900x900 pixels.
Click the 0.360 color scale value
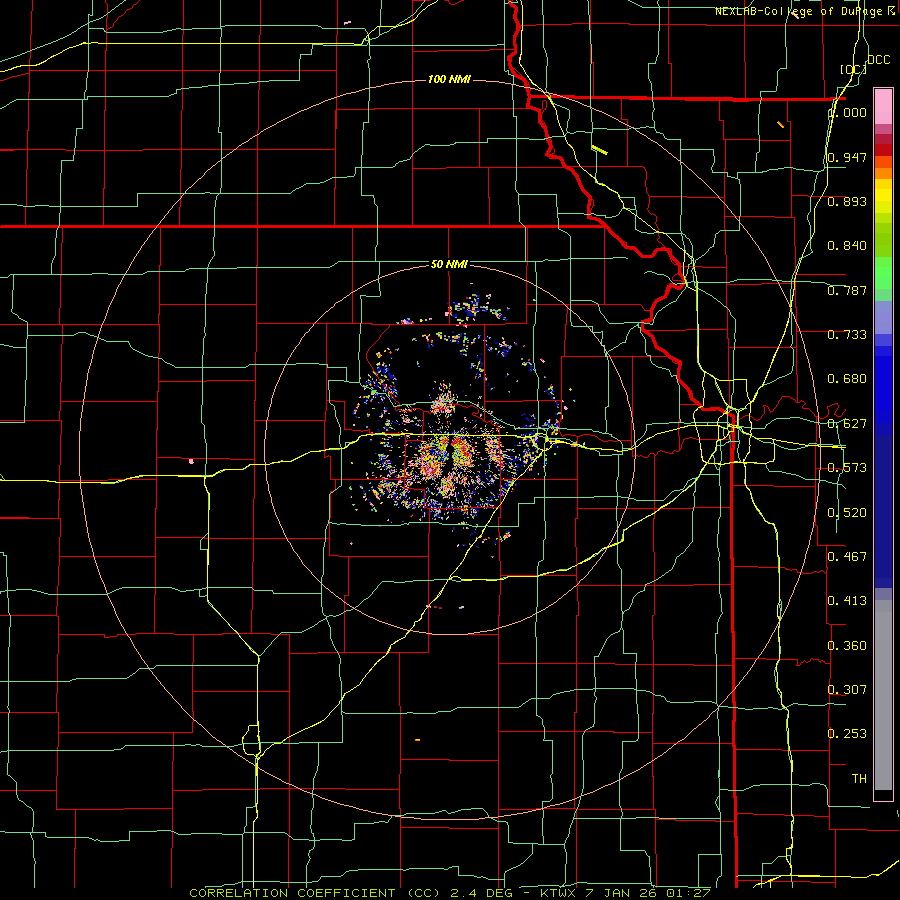click(847, 646)
